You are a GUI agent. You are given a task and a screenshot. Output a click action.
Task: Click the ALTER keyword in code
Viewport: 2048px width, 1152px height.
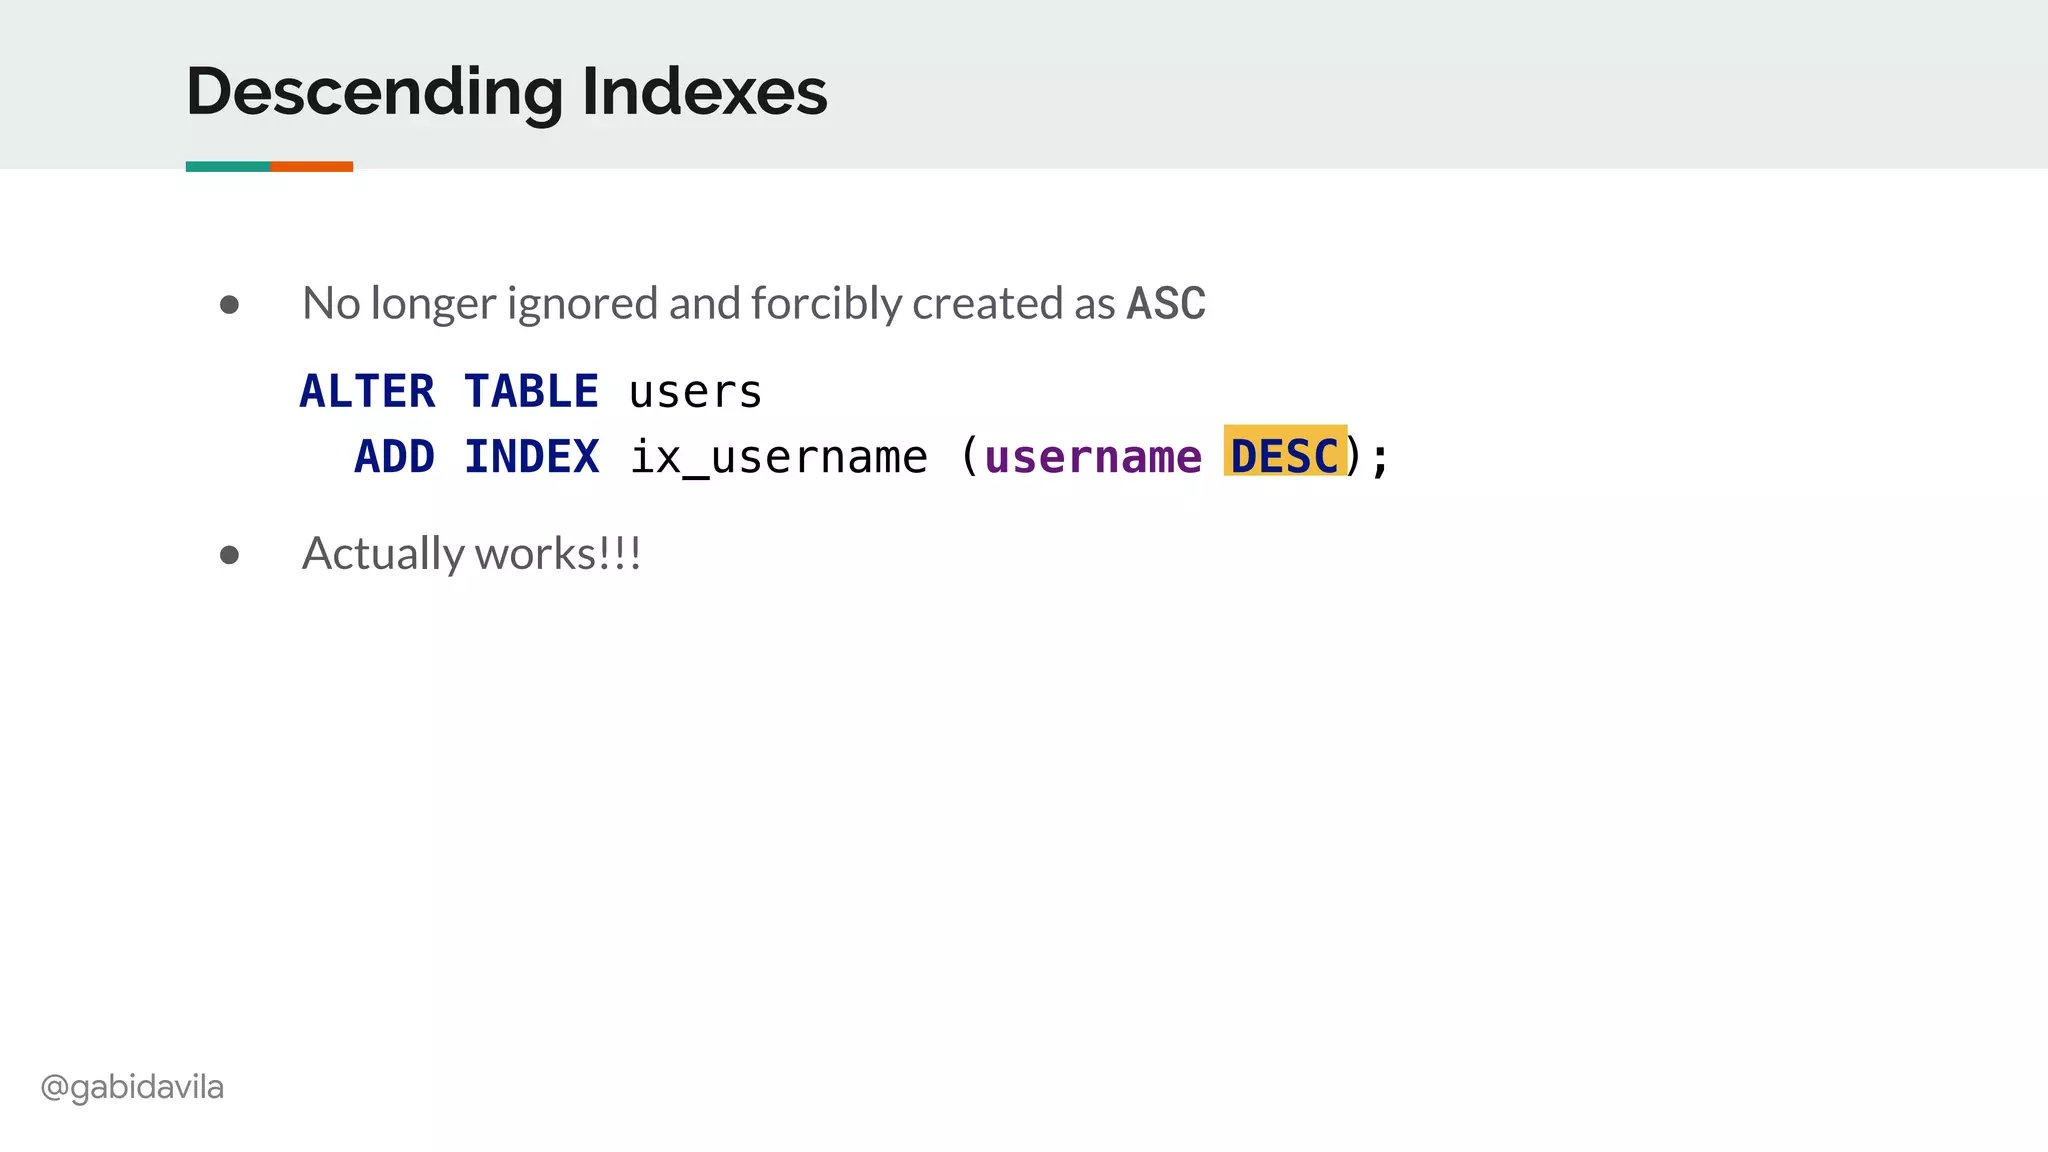pyautogui.click(x=367, y=391)
